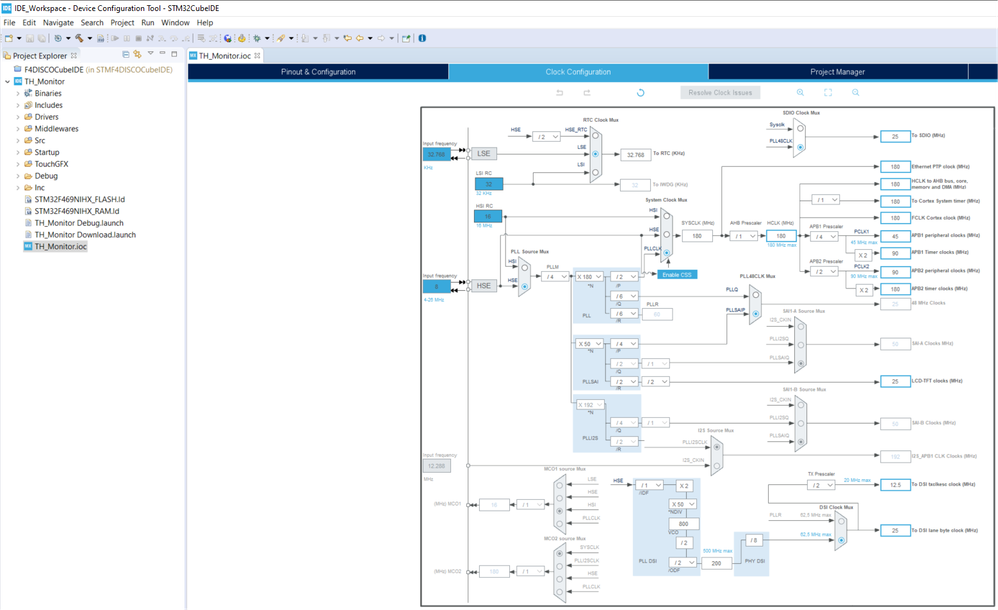Select HSI on PLL Source Mux
This screenshot has width=998, height=610.
524,267
